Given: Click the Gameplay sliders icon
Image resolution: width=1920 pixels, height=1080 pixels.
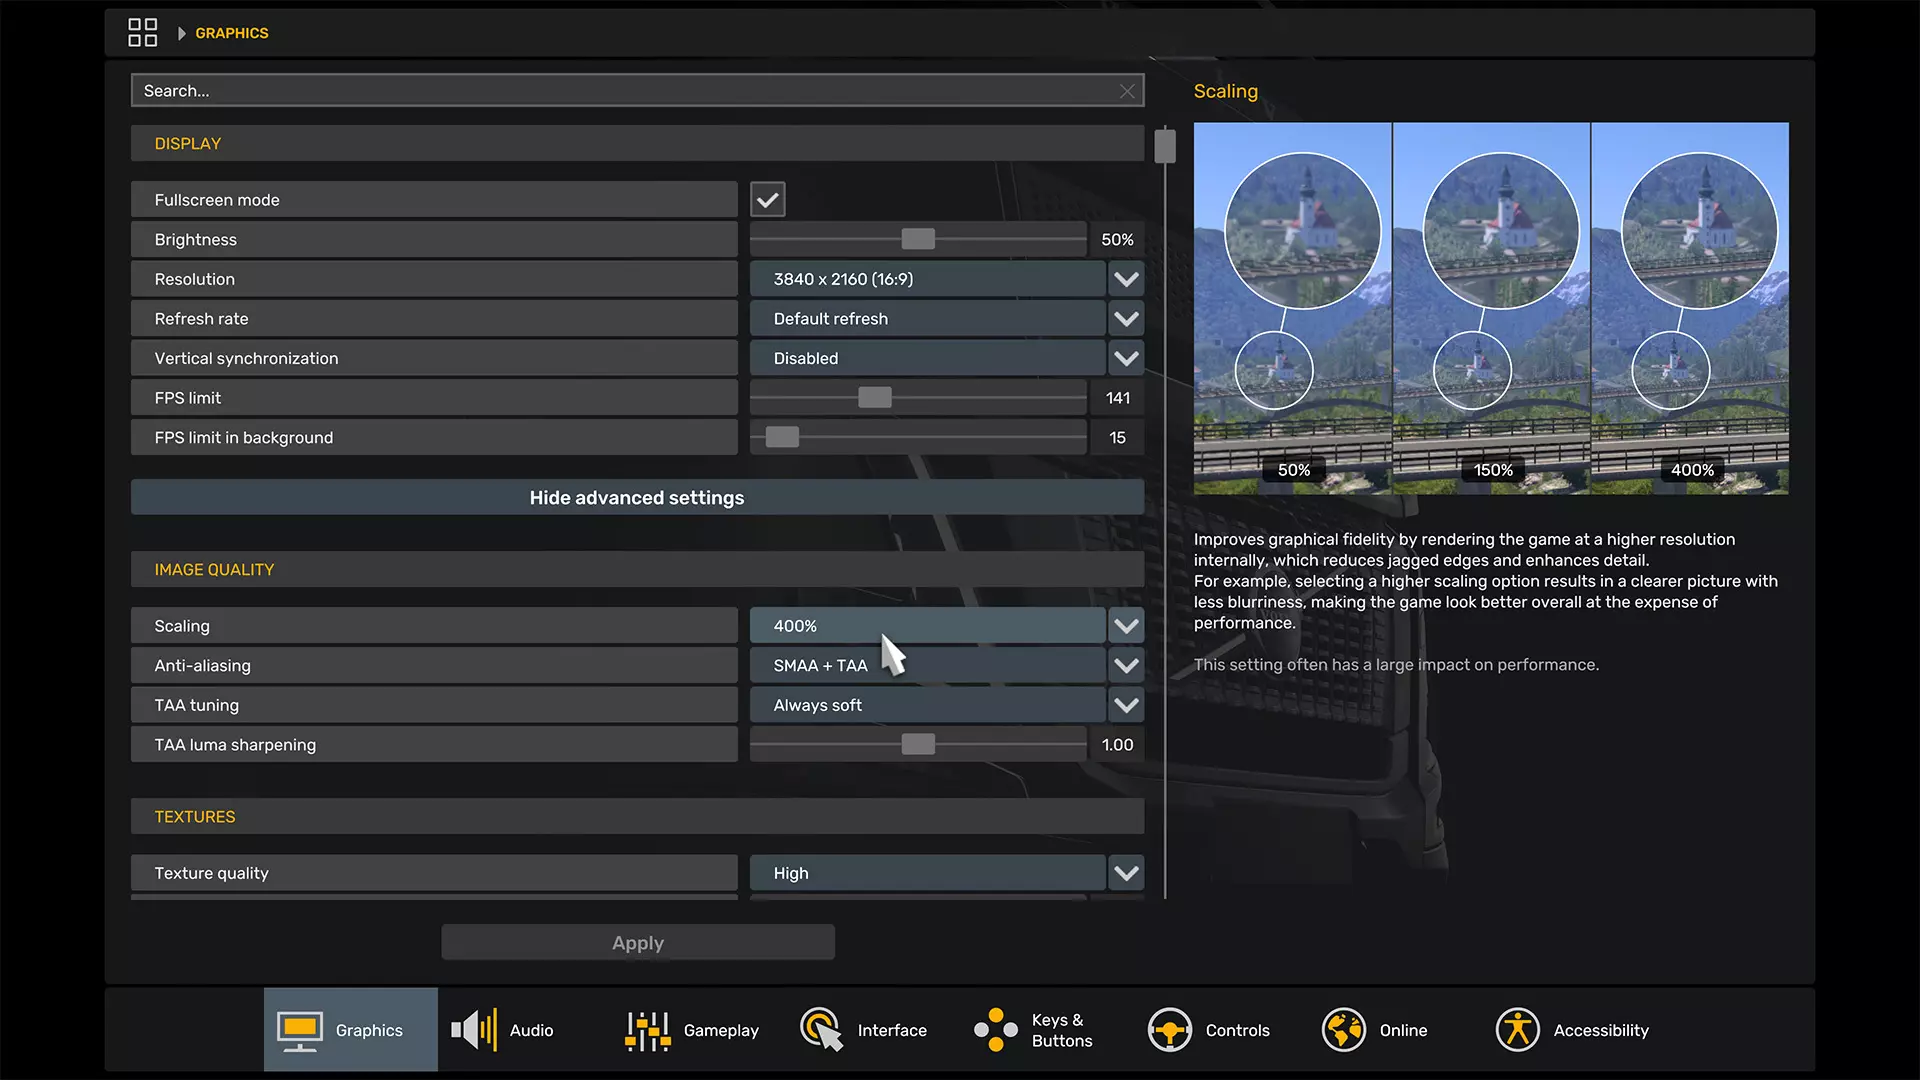Looking at the screenshot, I should pyautogui.click(x=647, y=1031).
